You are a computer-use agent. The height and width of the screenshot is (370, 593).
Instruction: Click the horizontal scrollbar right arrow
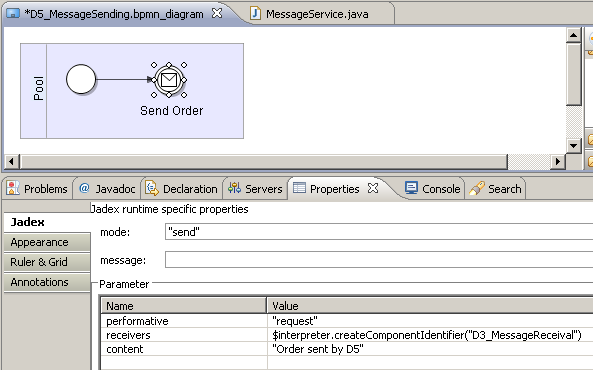pos(557,162)
